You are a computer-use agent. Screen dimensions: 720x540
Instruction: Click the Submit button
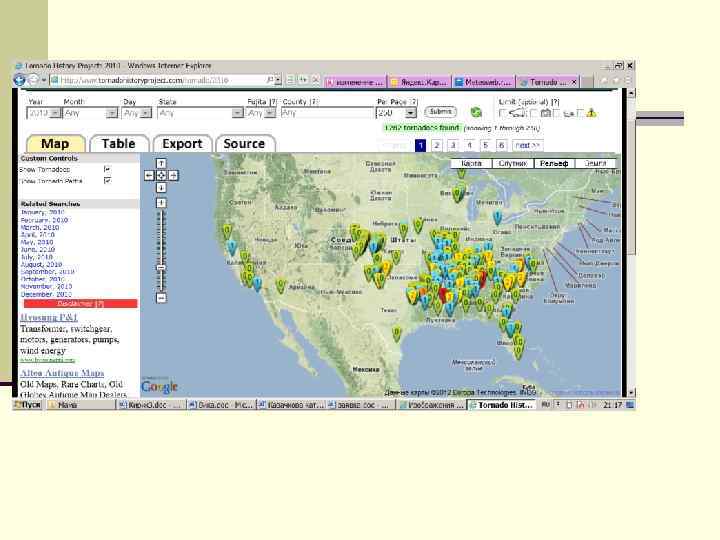click(x=440, y=112)
